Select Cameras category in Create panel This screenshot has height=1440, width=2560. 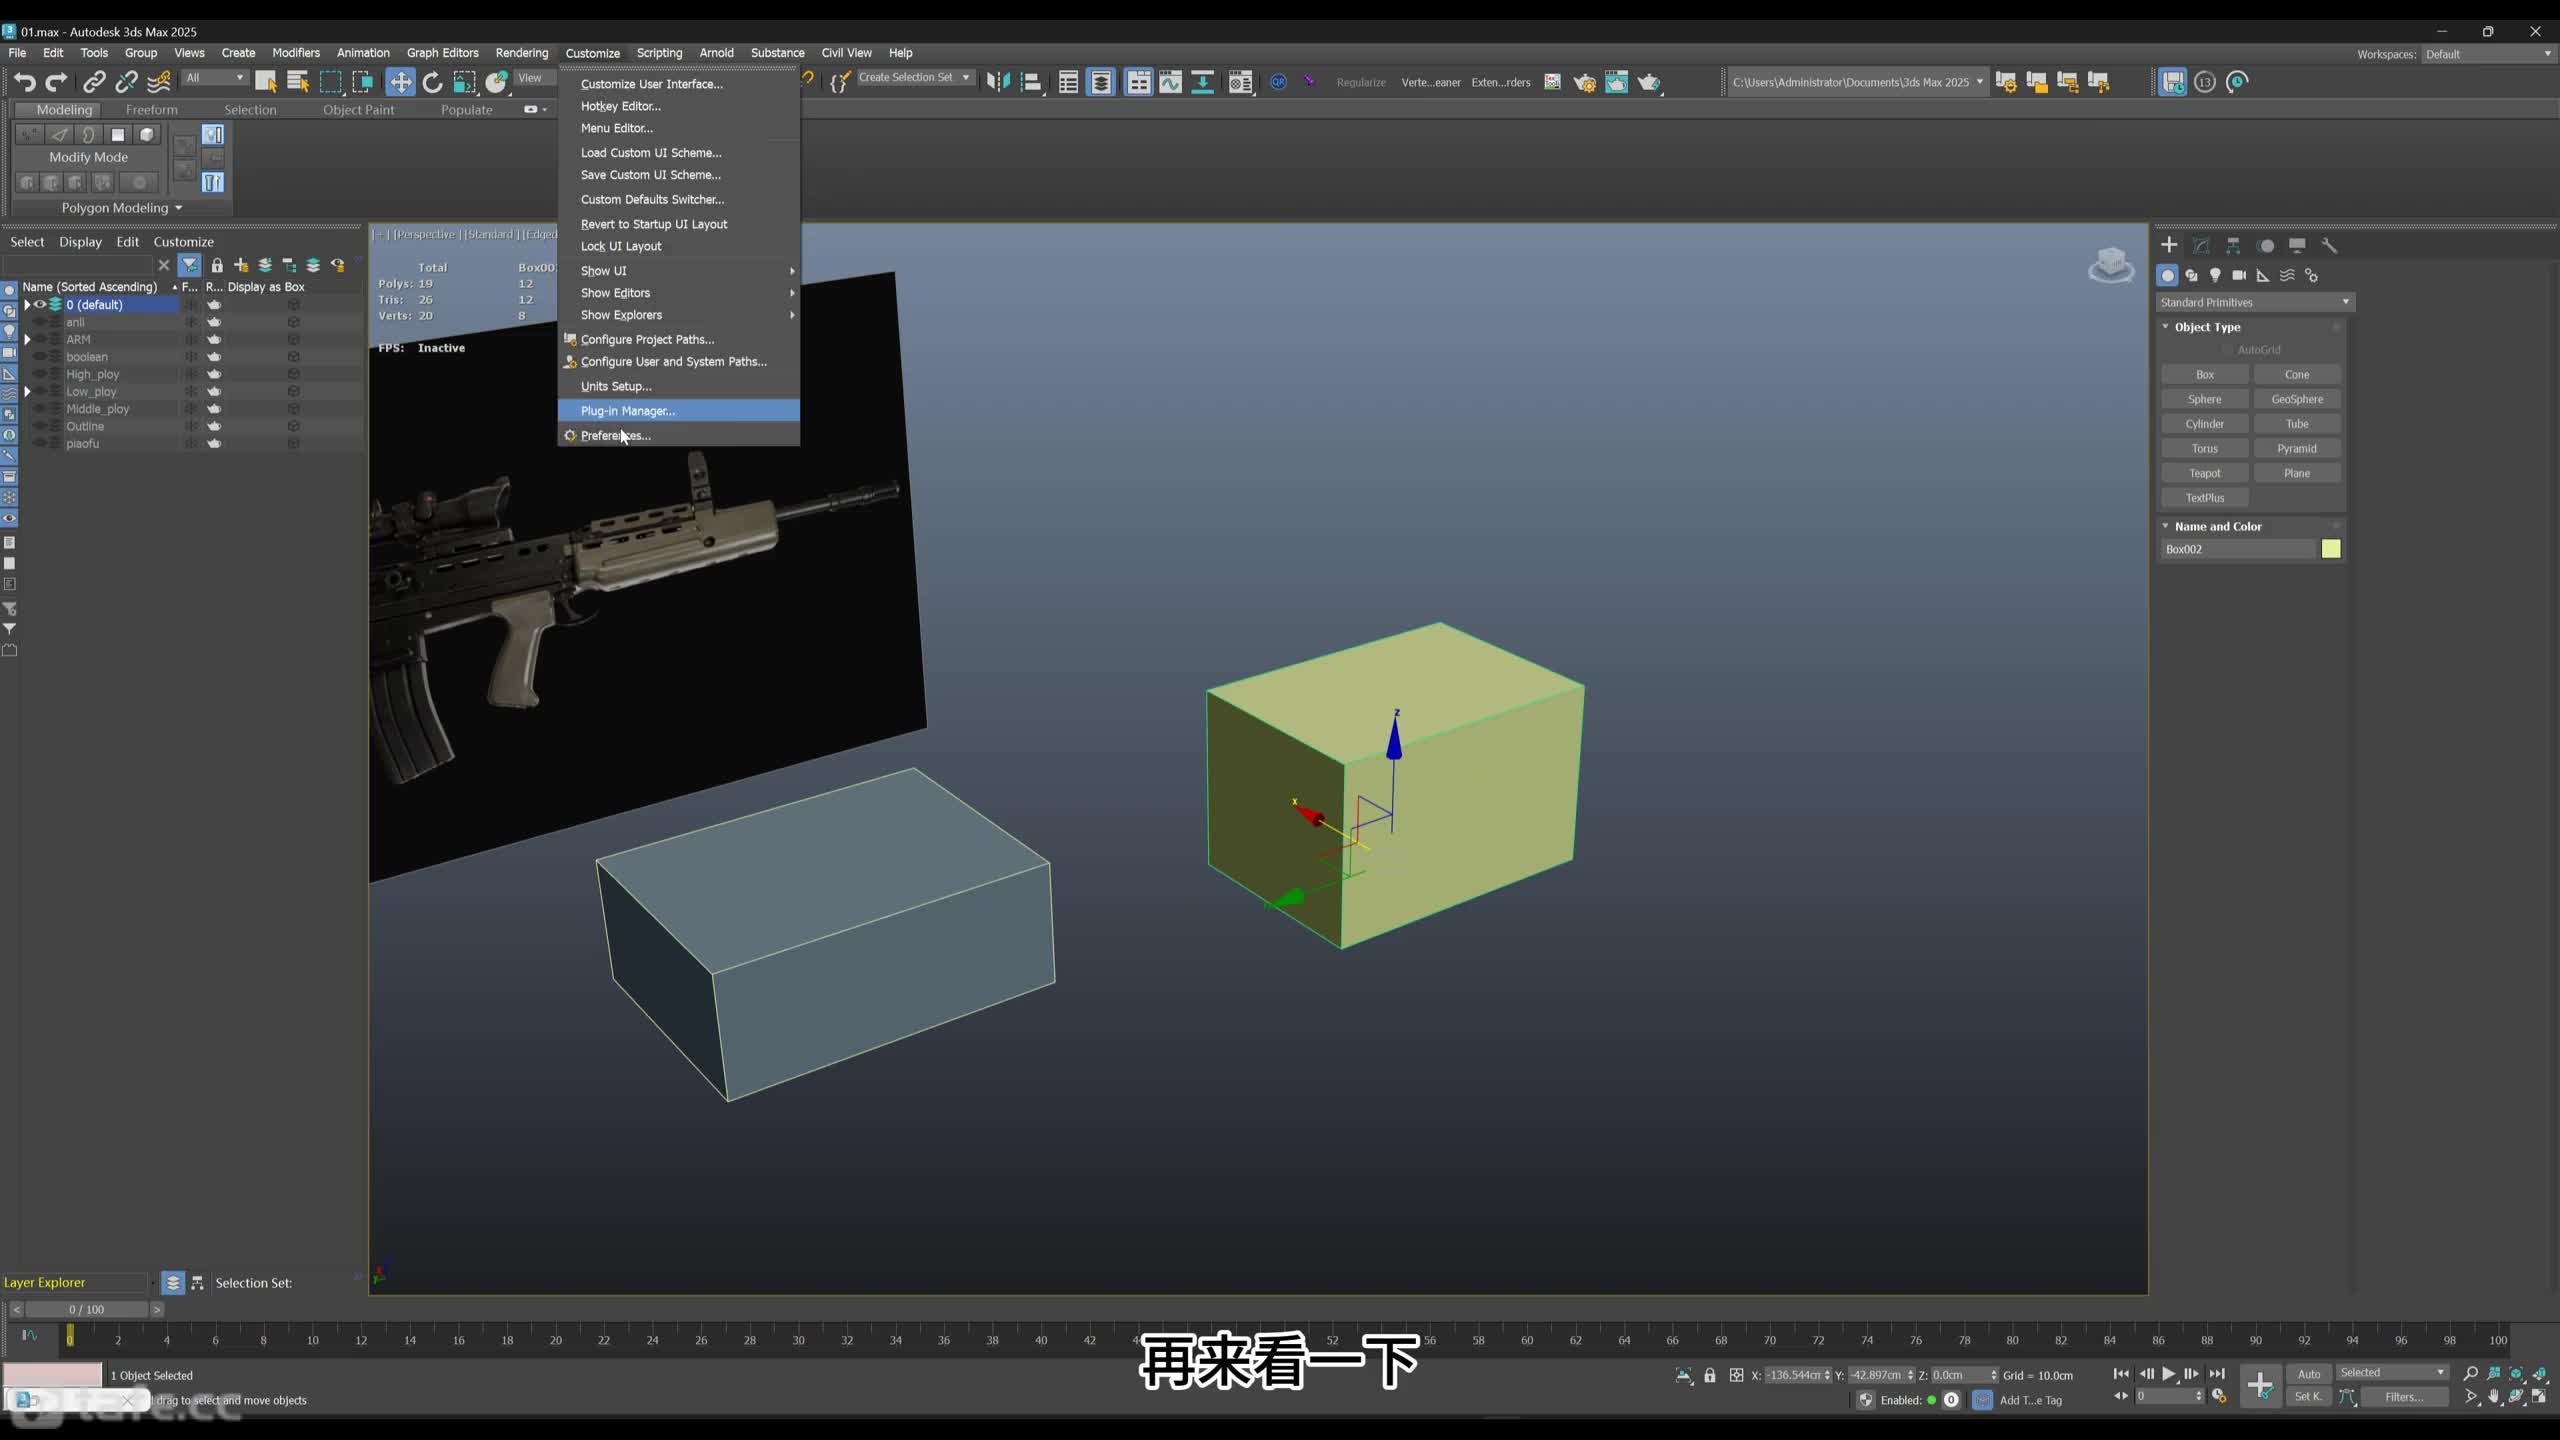[x=2239, y=275]
